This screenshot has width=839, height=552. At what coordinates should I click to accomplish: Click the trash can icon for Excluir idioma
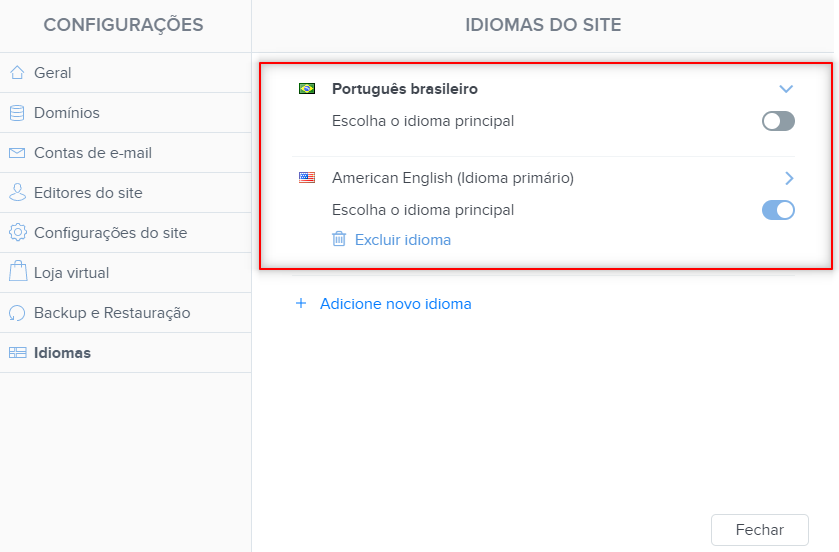tap(339, 239)
